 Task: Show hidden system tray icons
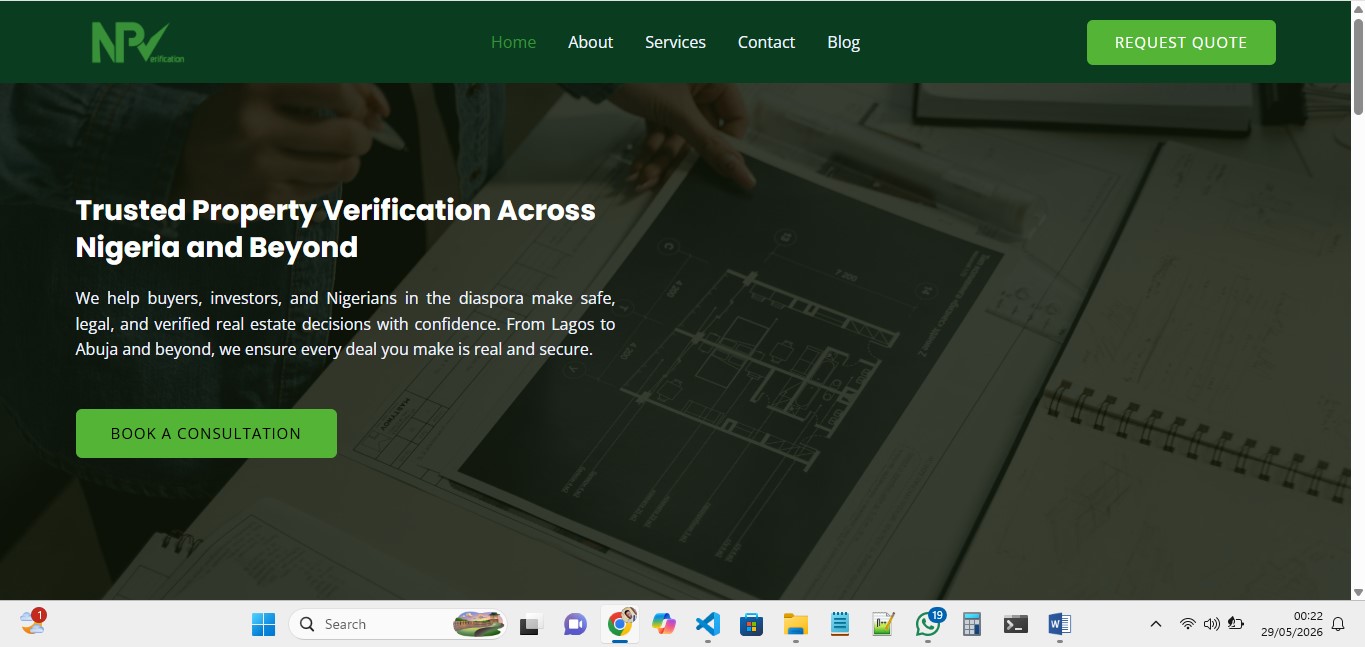point(1156,624)
